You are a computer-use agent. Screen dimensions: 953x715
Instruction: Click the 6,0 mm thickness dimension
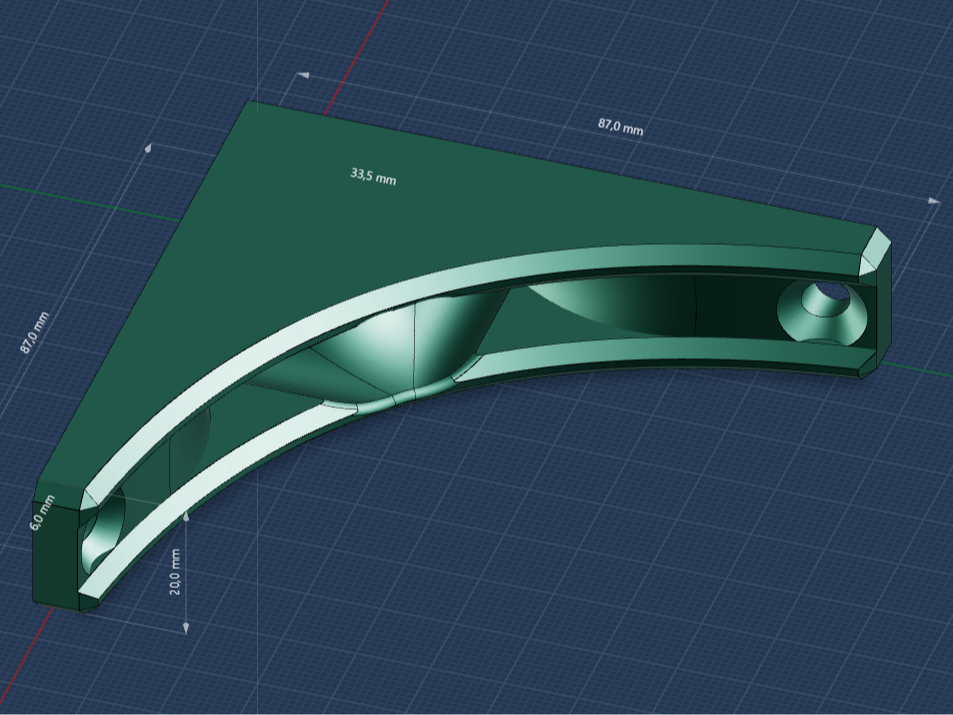coord(43,512)
